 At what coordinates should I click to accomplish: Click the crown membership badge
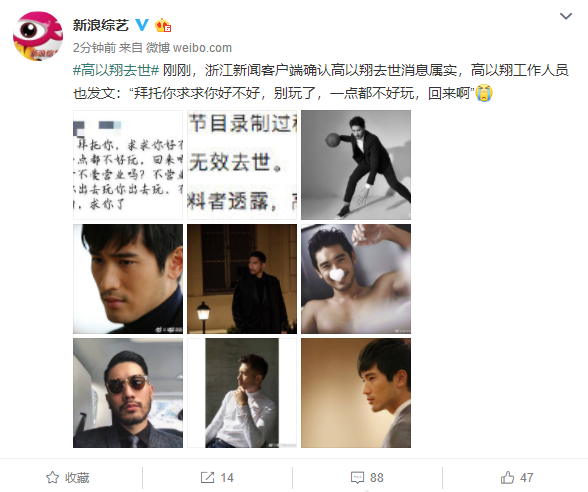(163, 25)
